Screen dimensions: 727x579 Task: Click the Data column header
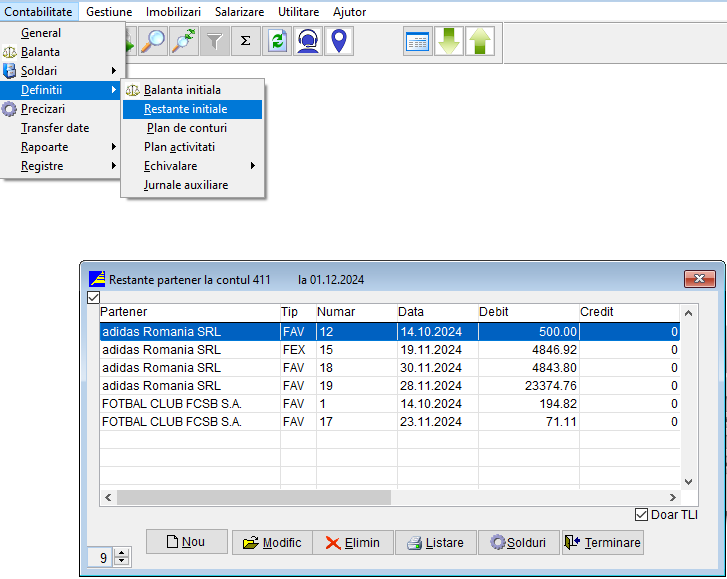click(x=438, y=312)
